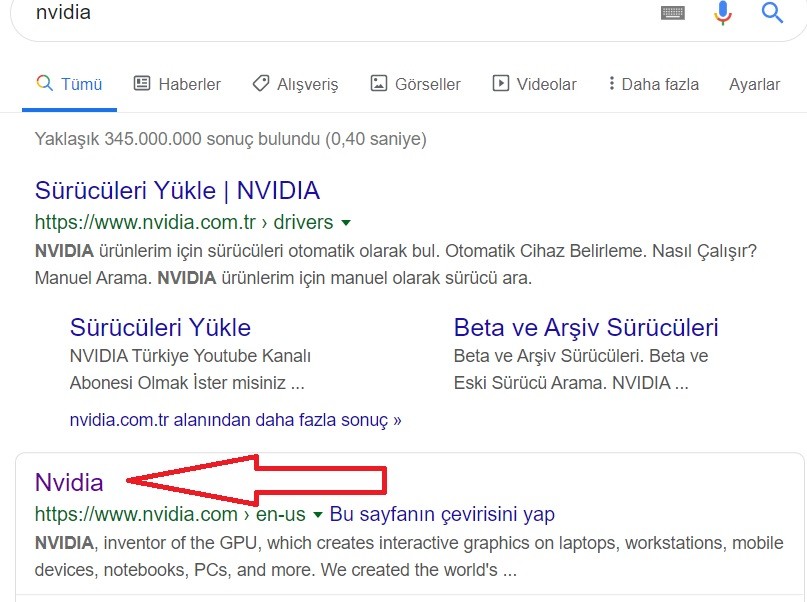The width and height of the screenshot is (807, 602).
Task: Click 'Bu sayfanın çevirisini yap' link
Action: pos(442,514)
